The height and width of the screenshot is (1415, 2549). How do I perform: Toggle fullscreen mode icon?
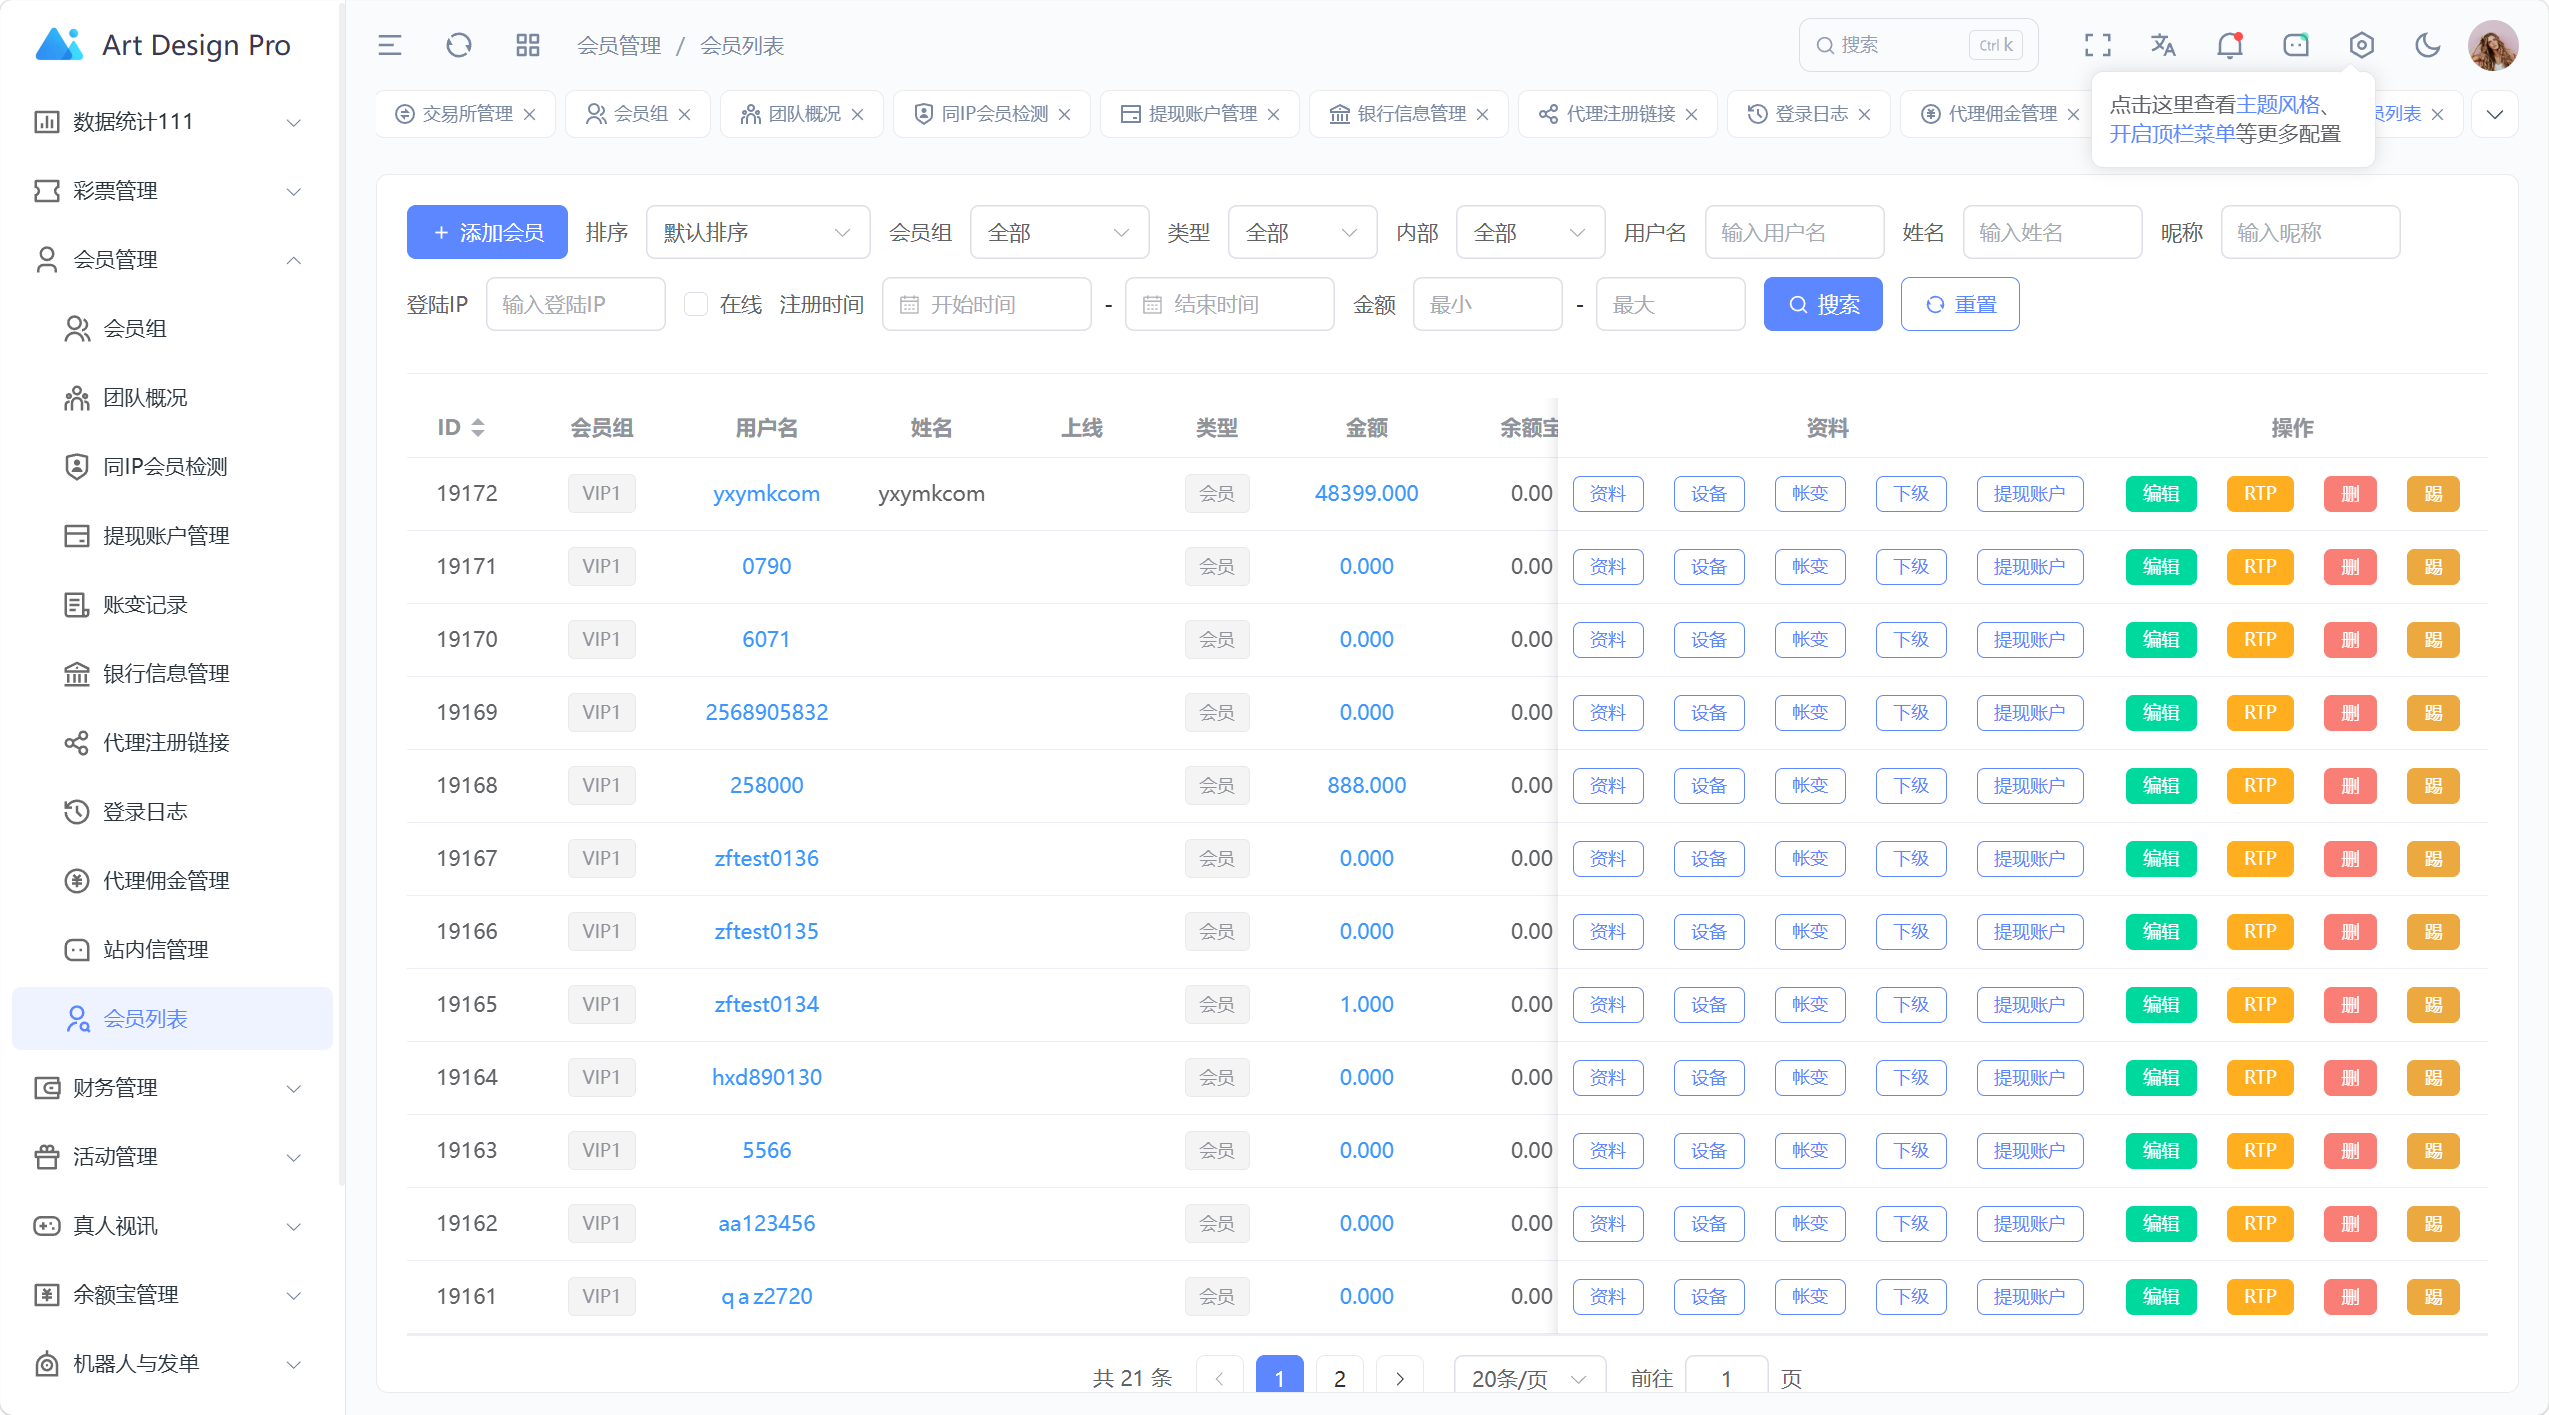point(2097,45)
